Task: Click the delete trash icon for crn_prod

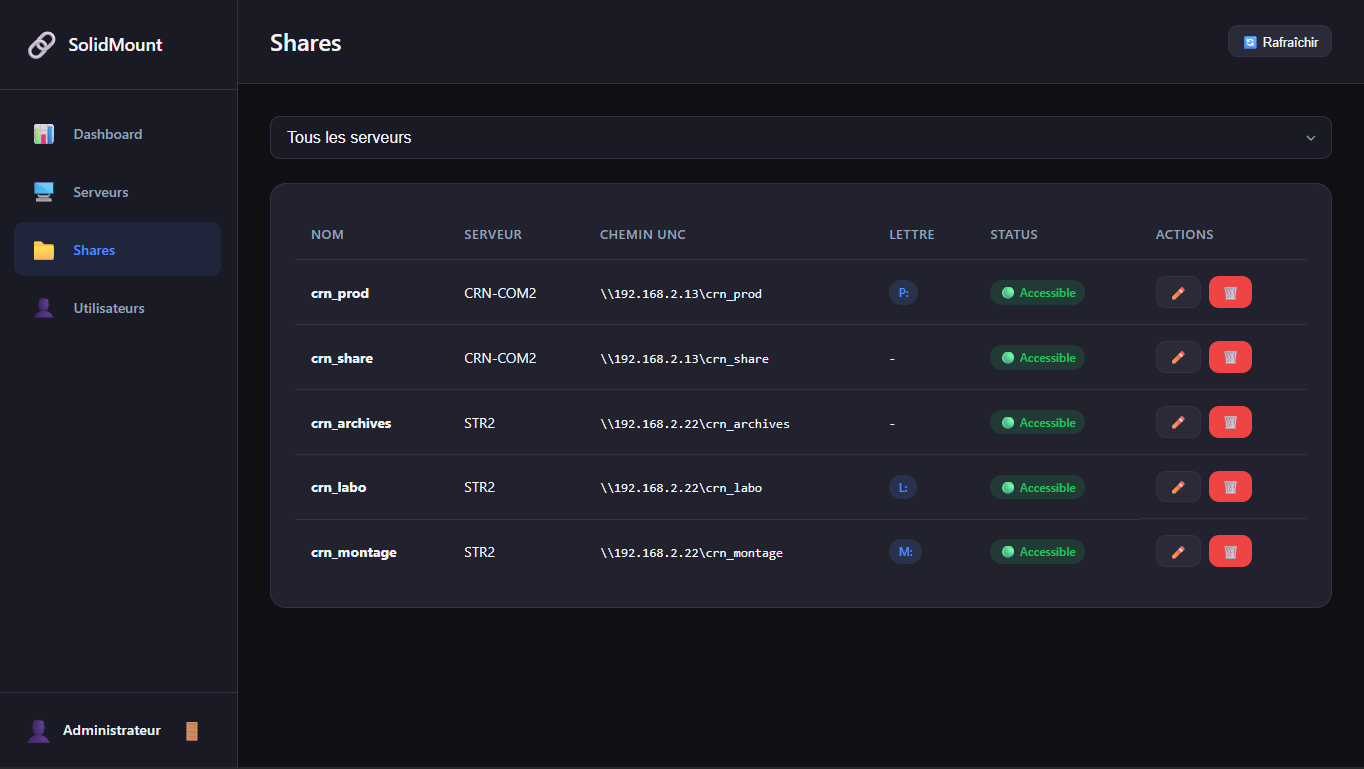Action: point(1230,292)
